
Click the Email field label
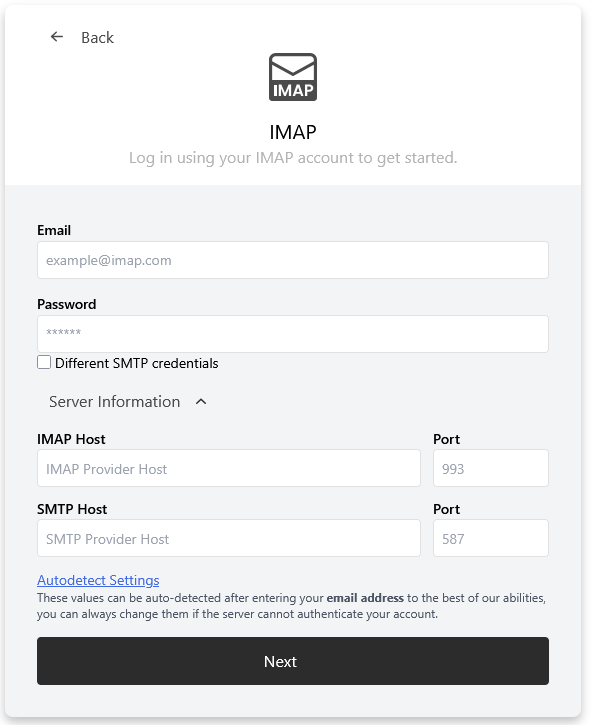[x=54, y=230]
